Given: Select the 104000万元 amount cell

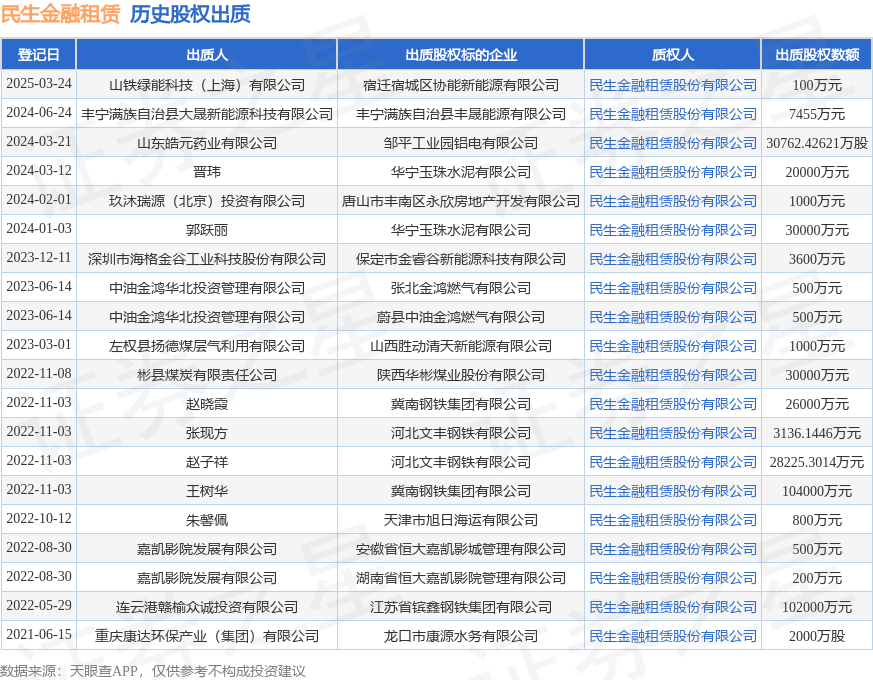Looking at the screenshot, I should (817, 491).
